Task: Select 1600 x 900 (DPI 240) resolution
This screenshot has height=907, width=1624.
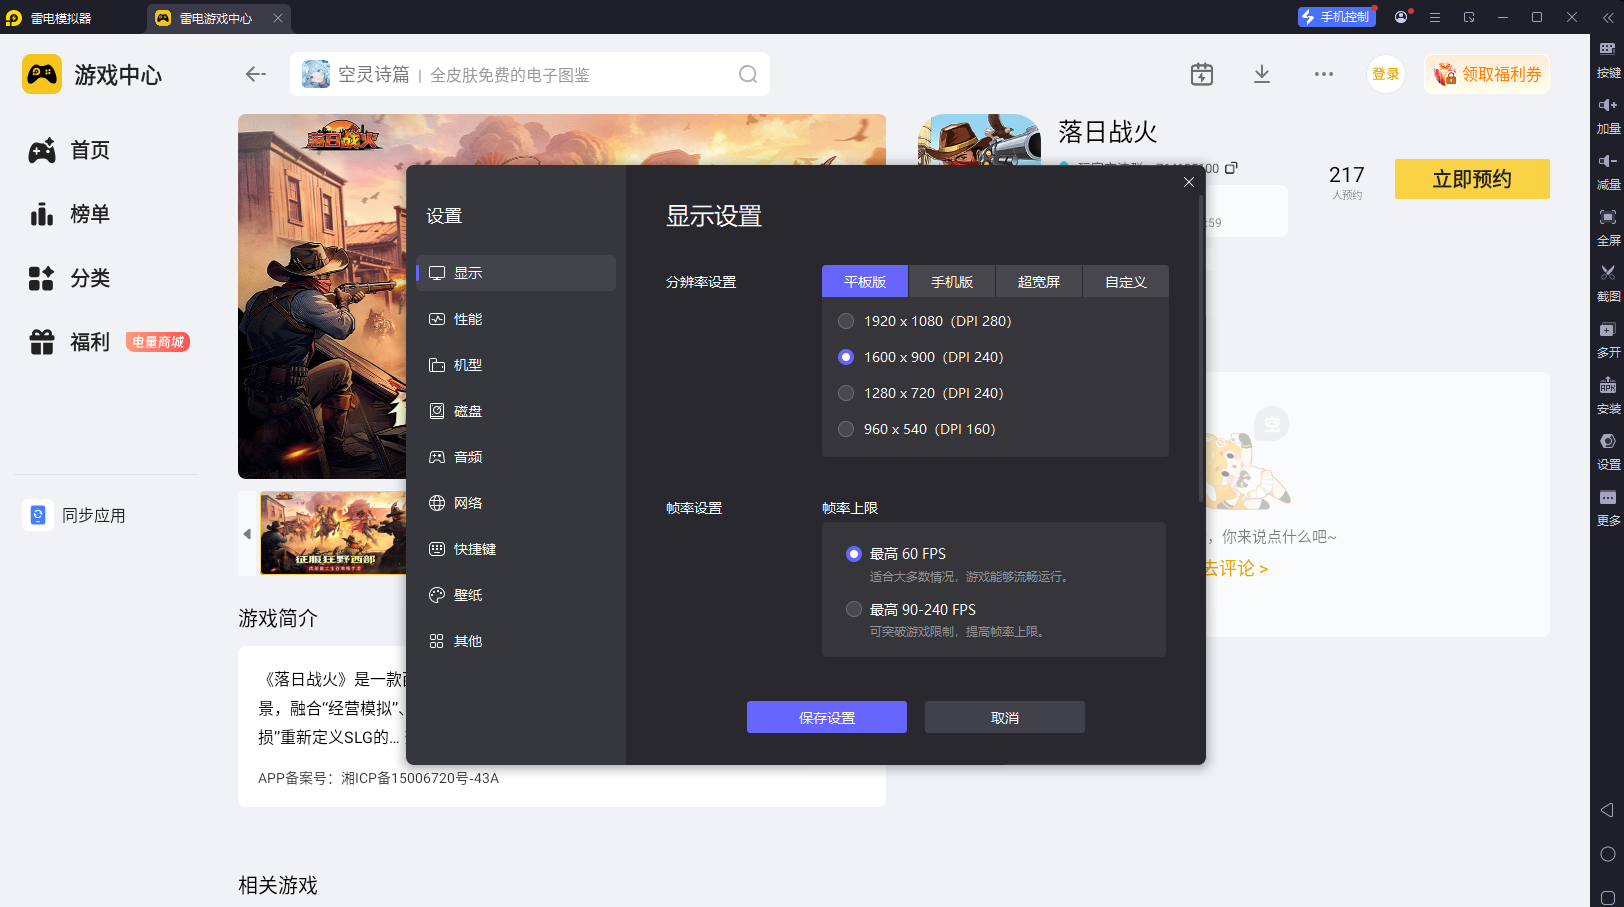Action: (921, 357)
